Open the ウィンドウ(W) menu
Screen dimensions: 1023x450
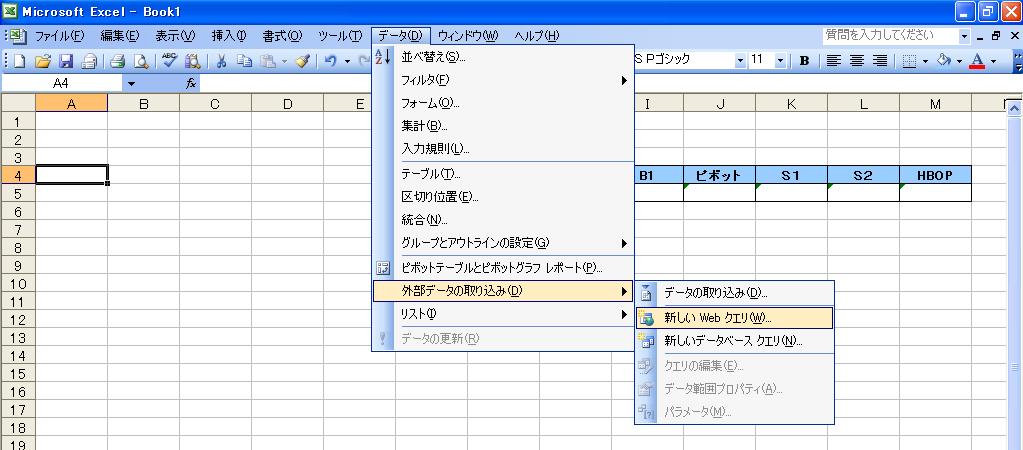(468, 36)
